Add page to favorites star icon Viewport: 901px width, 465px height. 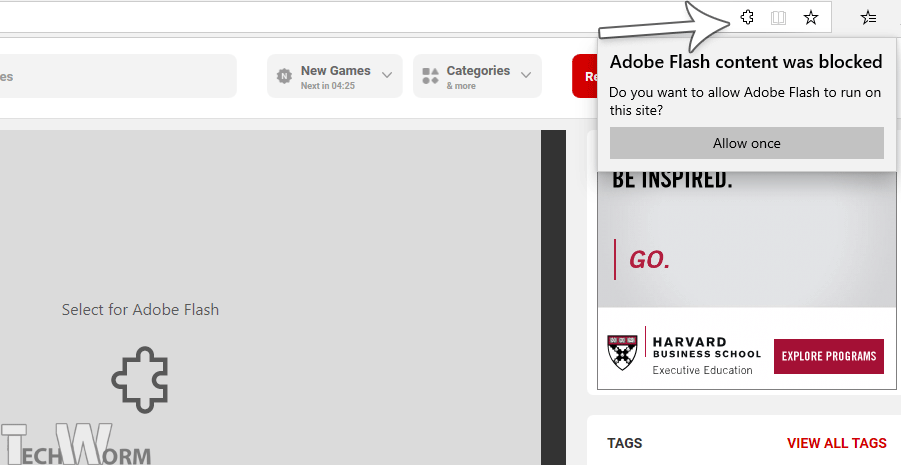click(x=810, y=18)
